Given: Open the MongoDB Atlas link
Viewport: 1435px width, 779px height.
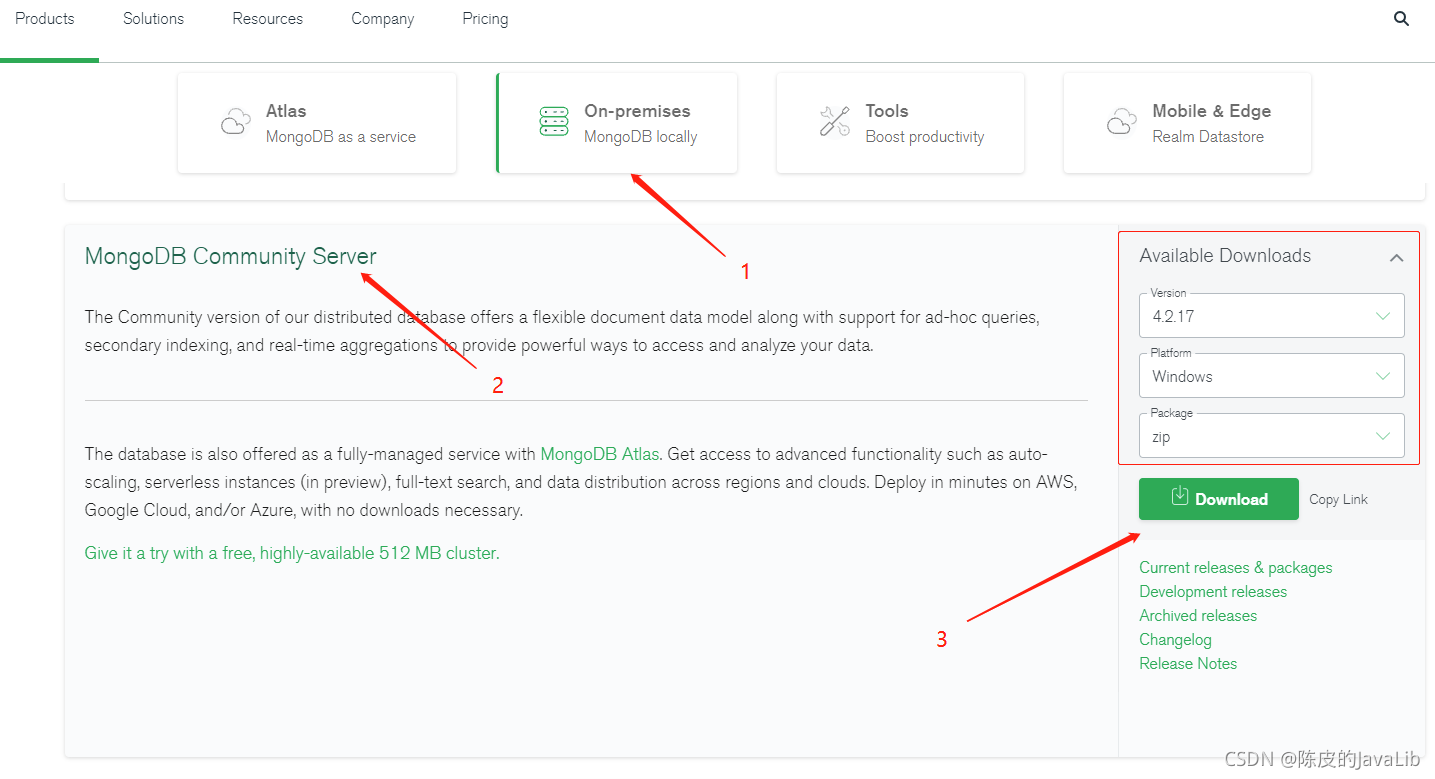Looking at the screenshot, I should click(599, 454).
